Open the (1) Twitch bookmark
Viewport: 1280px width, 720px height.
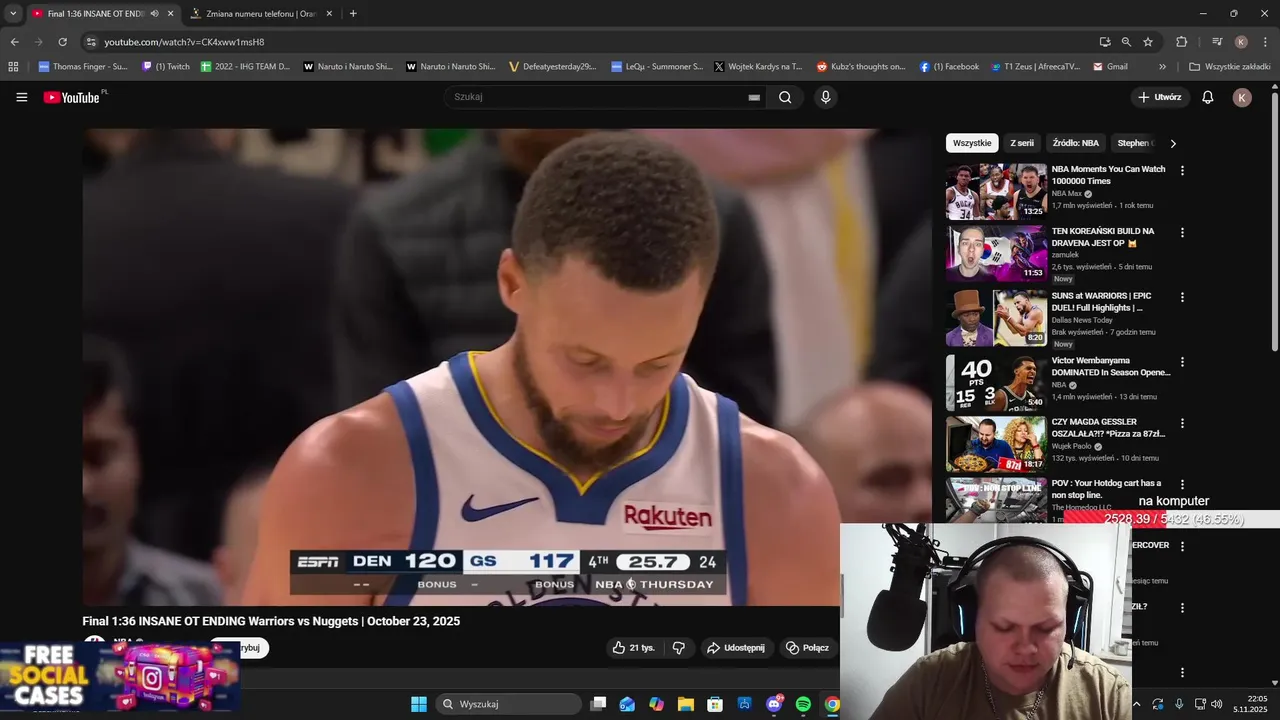[x=166, y=67]
